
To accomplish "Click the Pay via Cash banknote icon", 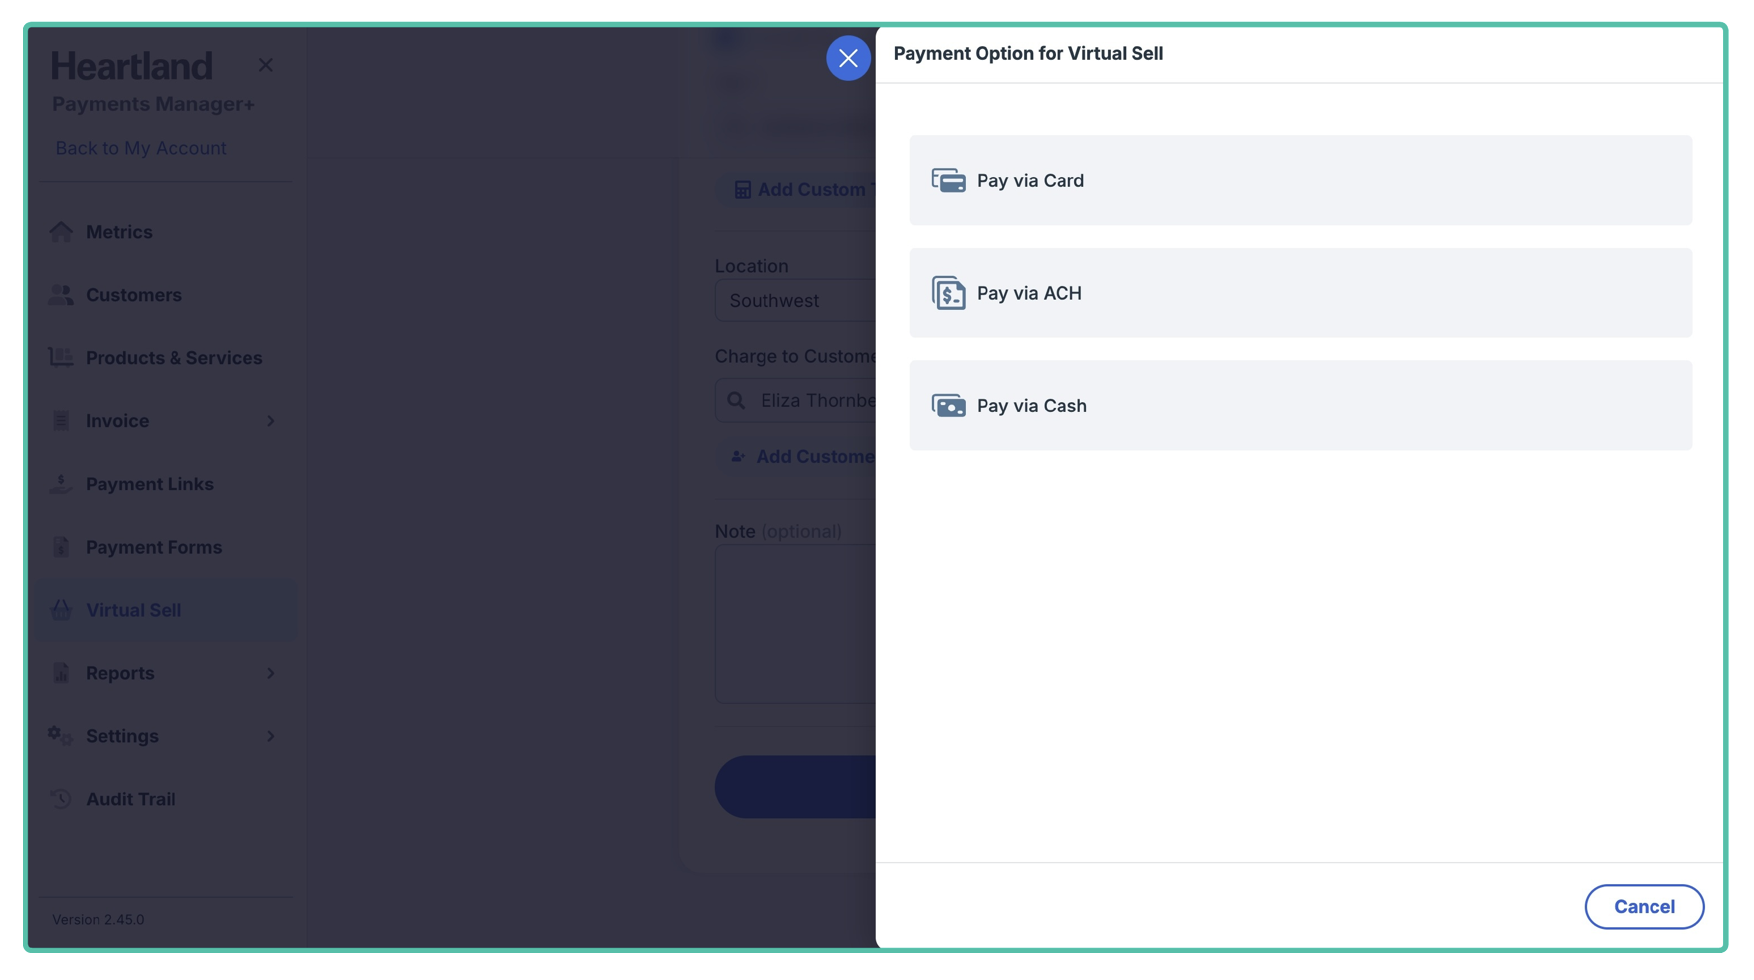I will pos(948,405).
